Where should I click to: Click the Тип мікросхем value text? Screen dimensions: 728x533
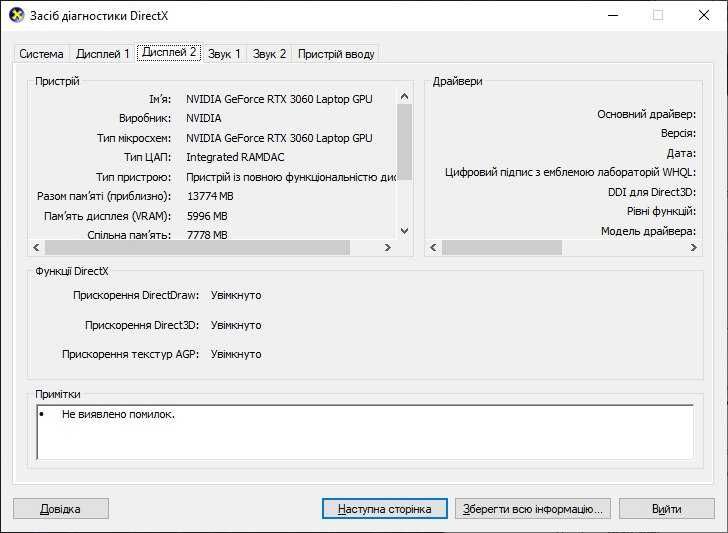(279, 138)
